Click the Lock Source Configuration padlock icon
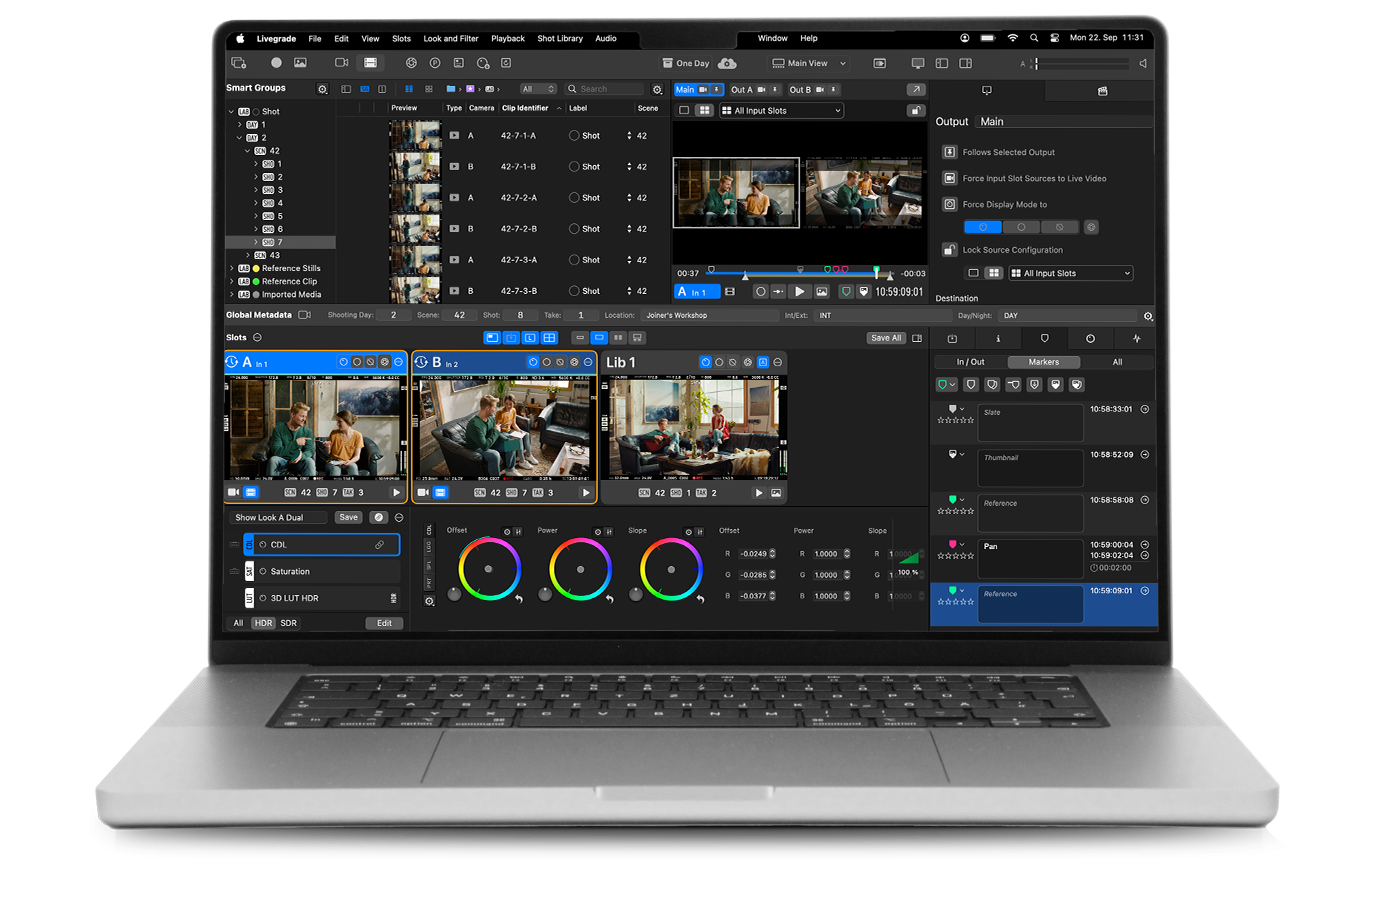The width and height of the screenshot is (1376, 900). click(x=950, y=250)
